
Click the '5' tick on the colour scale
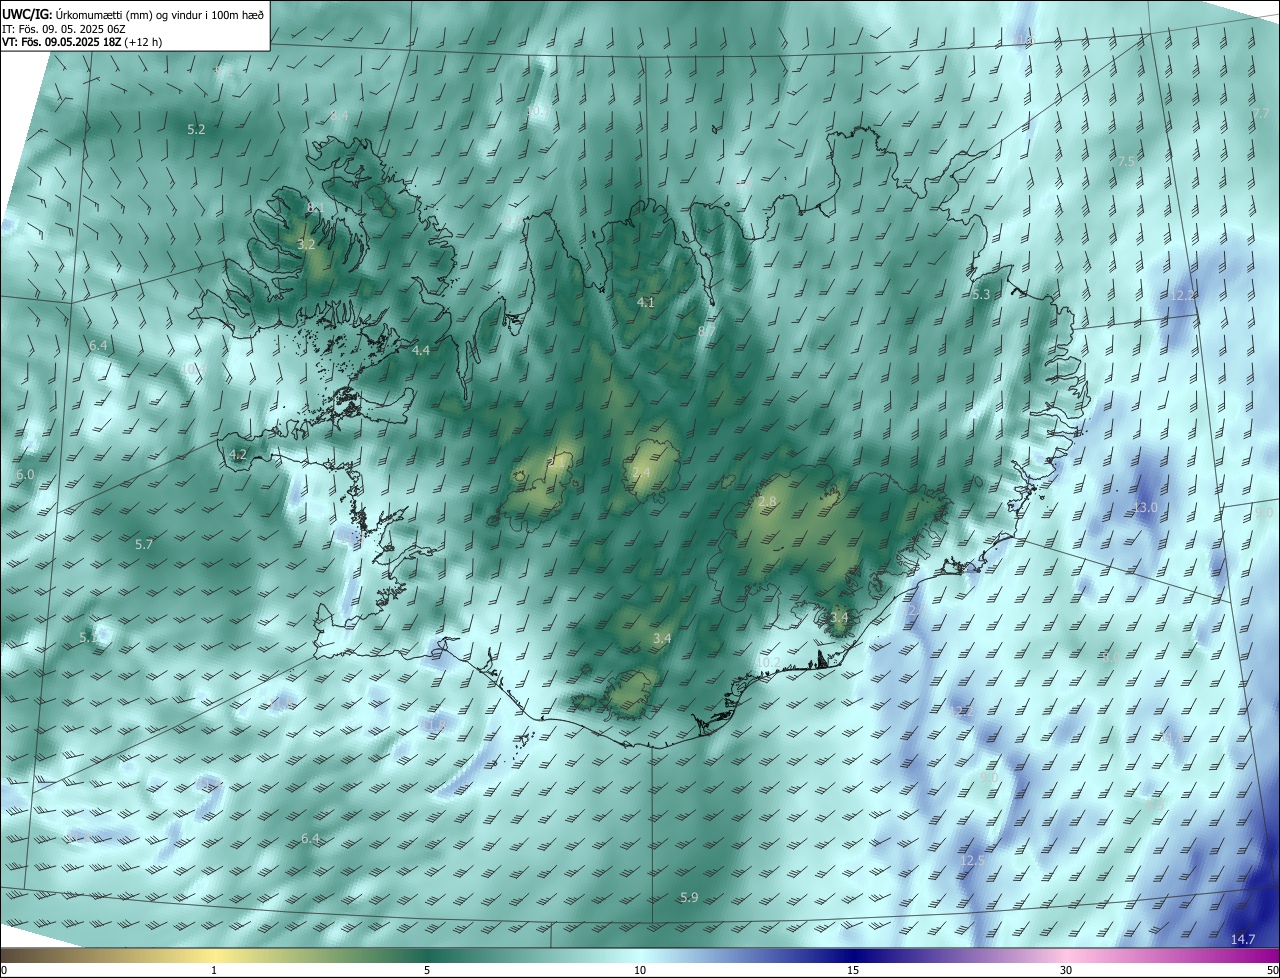tap(427, 970)
